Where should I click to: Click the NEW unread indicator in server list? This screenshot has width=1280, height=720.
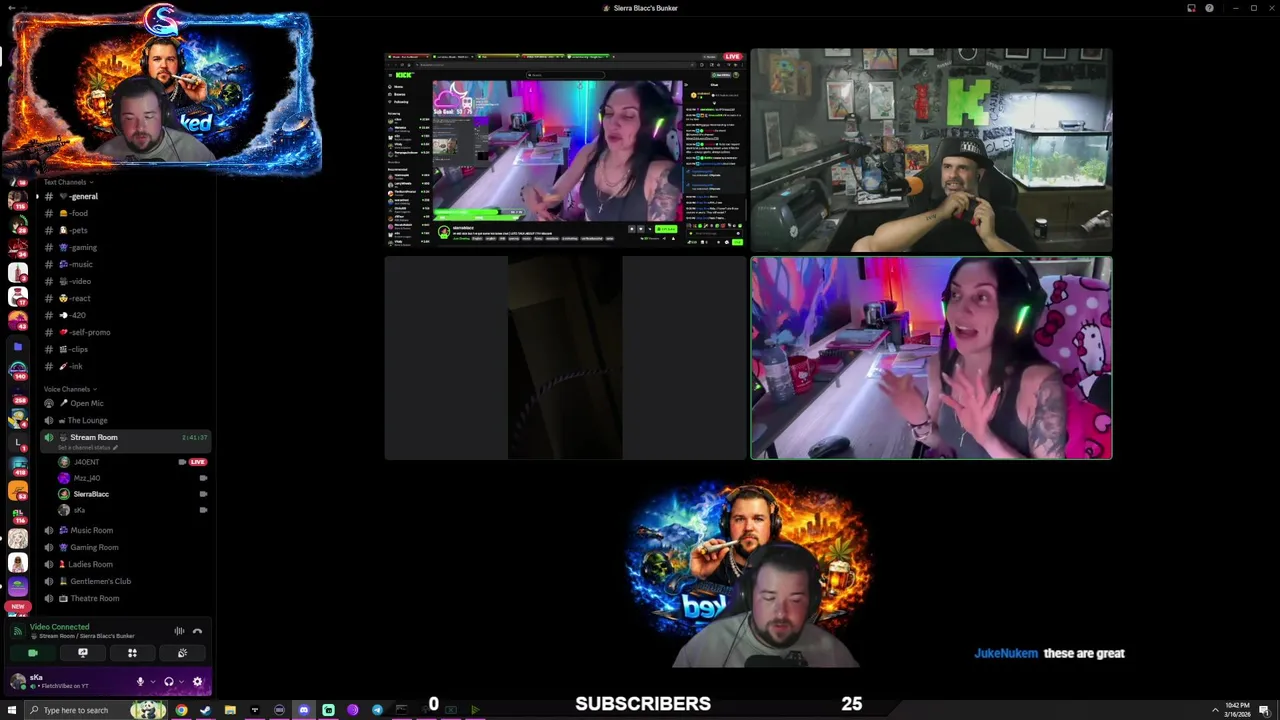pos(17,607)
